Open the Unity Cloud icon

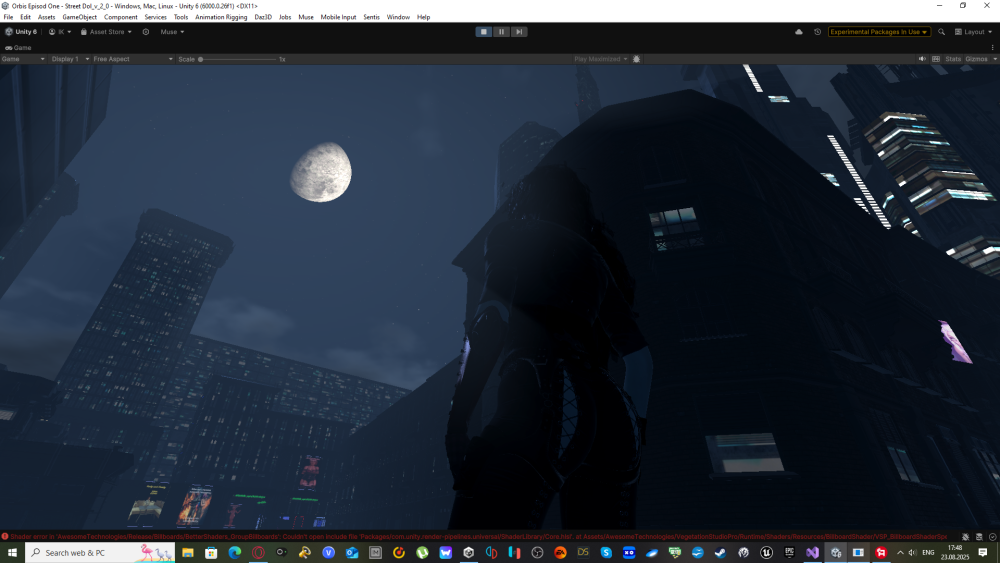coord(798,32)
